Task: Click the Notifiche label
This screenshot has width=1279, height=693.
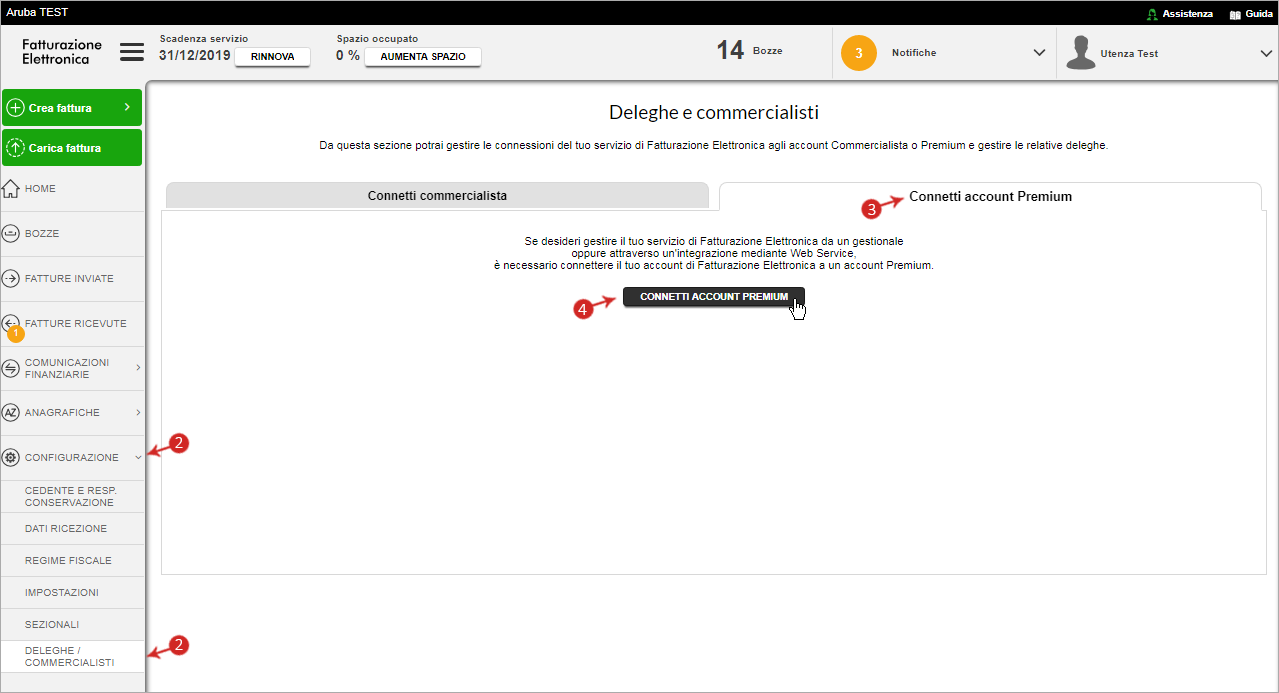Action: [914, 53]
